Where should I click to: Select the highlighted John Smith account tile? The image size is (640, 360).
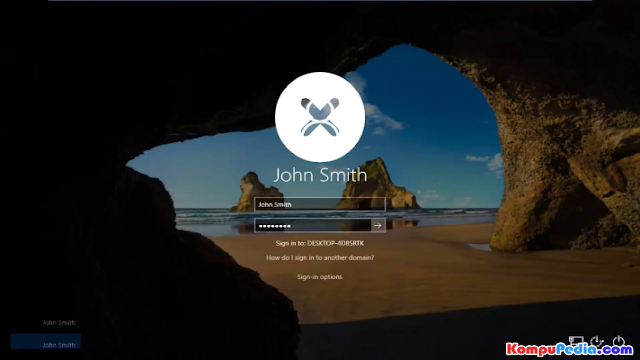[x=46, y=342]
